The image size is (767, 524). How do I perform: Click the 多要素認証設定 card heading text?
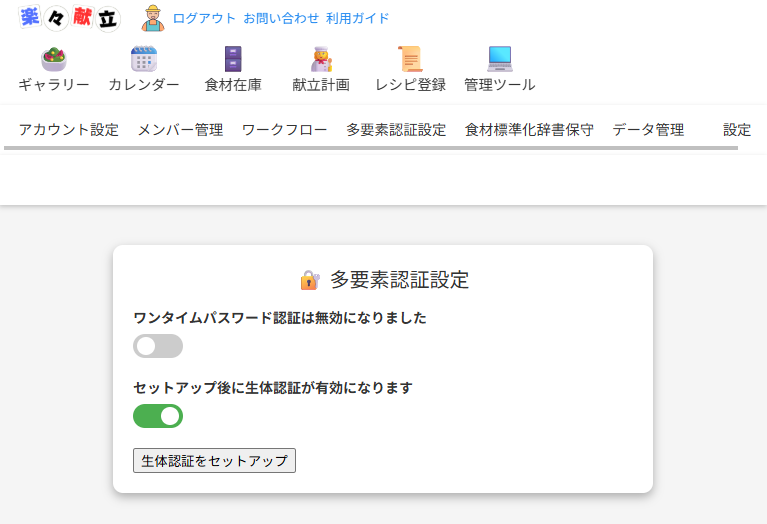[400, 280]
